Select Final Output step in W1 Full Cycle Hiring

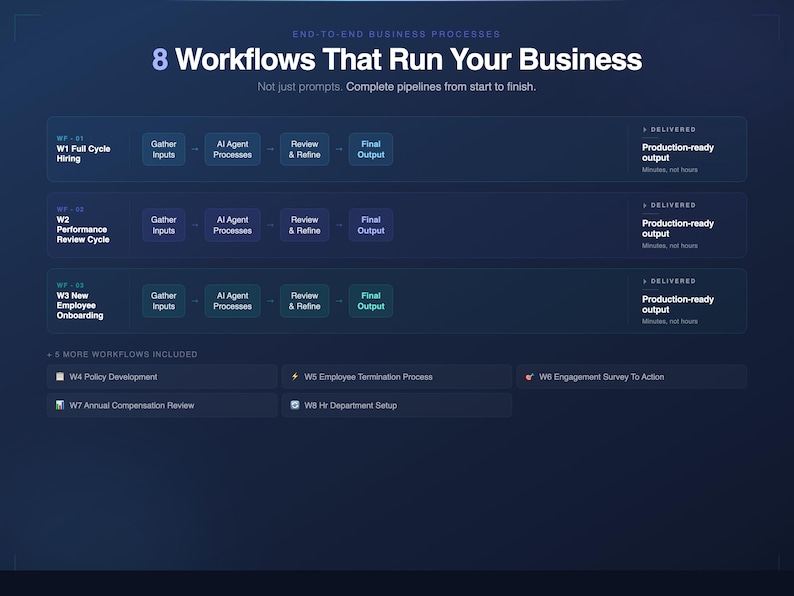(x=371, y=149)
